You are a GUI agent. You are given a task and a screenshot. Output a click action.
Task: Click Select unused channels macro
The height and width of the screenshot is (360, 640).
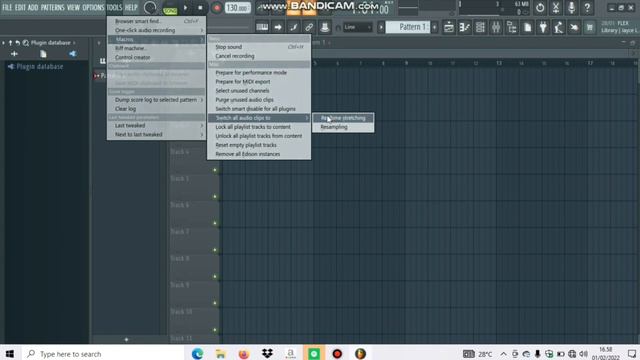pyautogui.click(x=259, y=91)
